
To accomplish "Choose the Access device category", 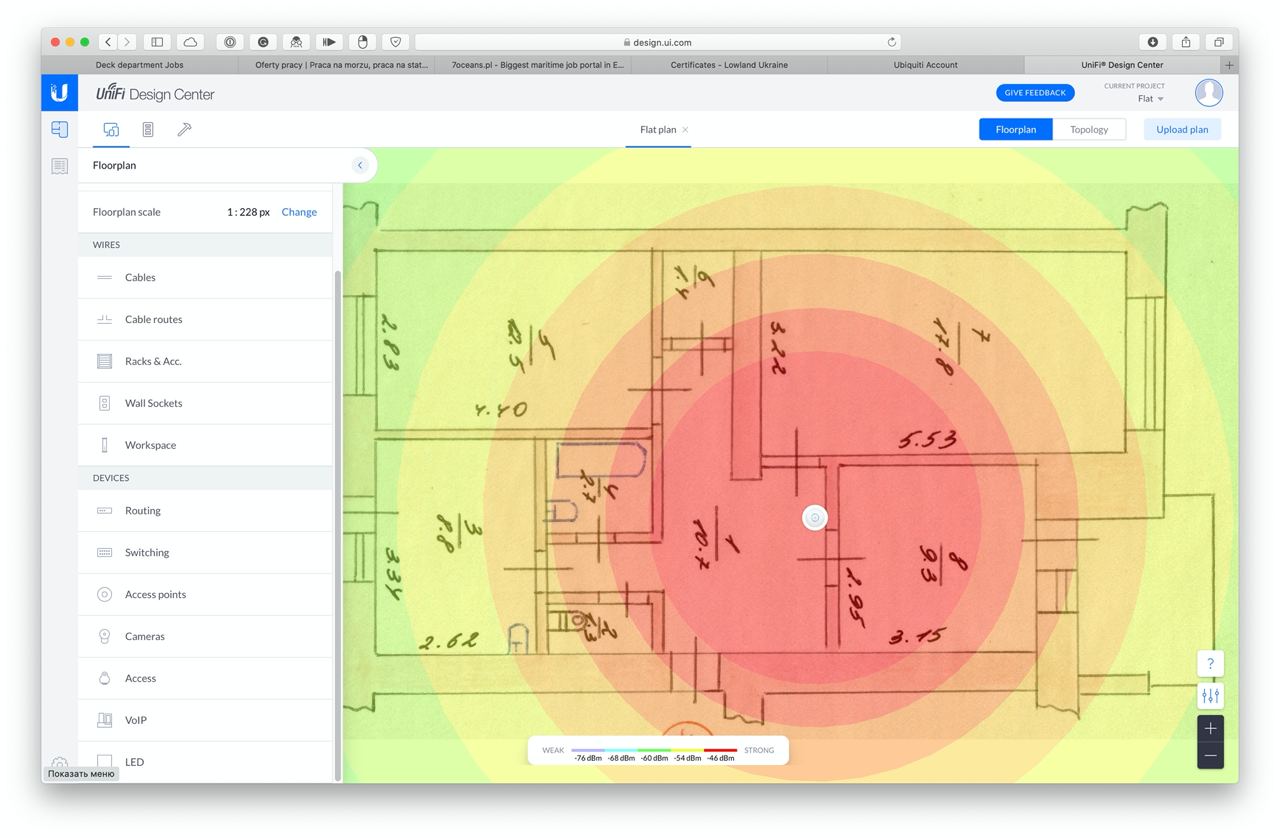I will click(x=205, y=678).
